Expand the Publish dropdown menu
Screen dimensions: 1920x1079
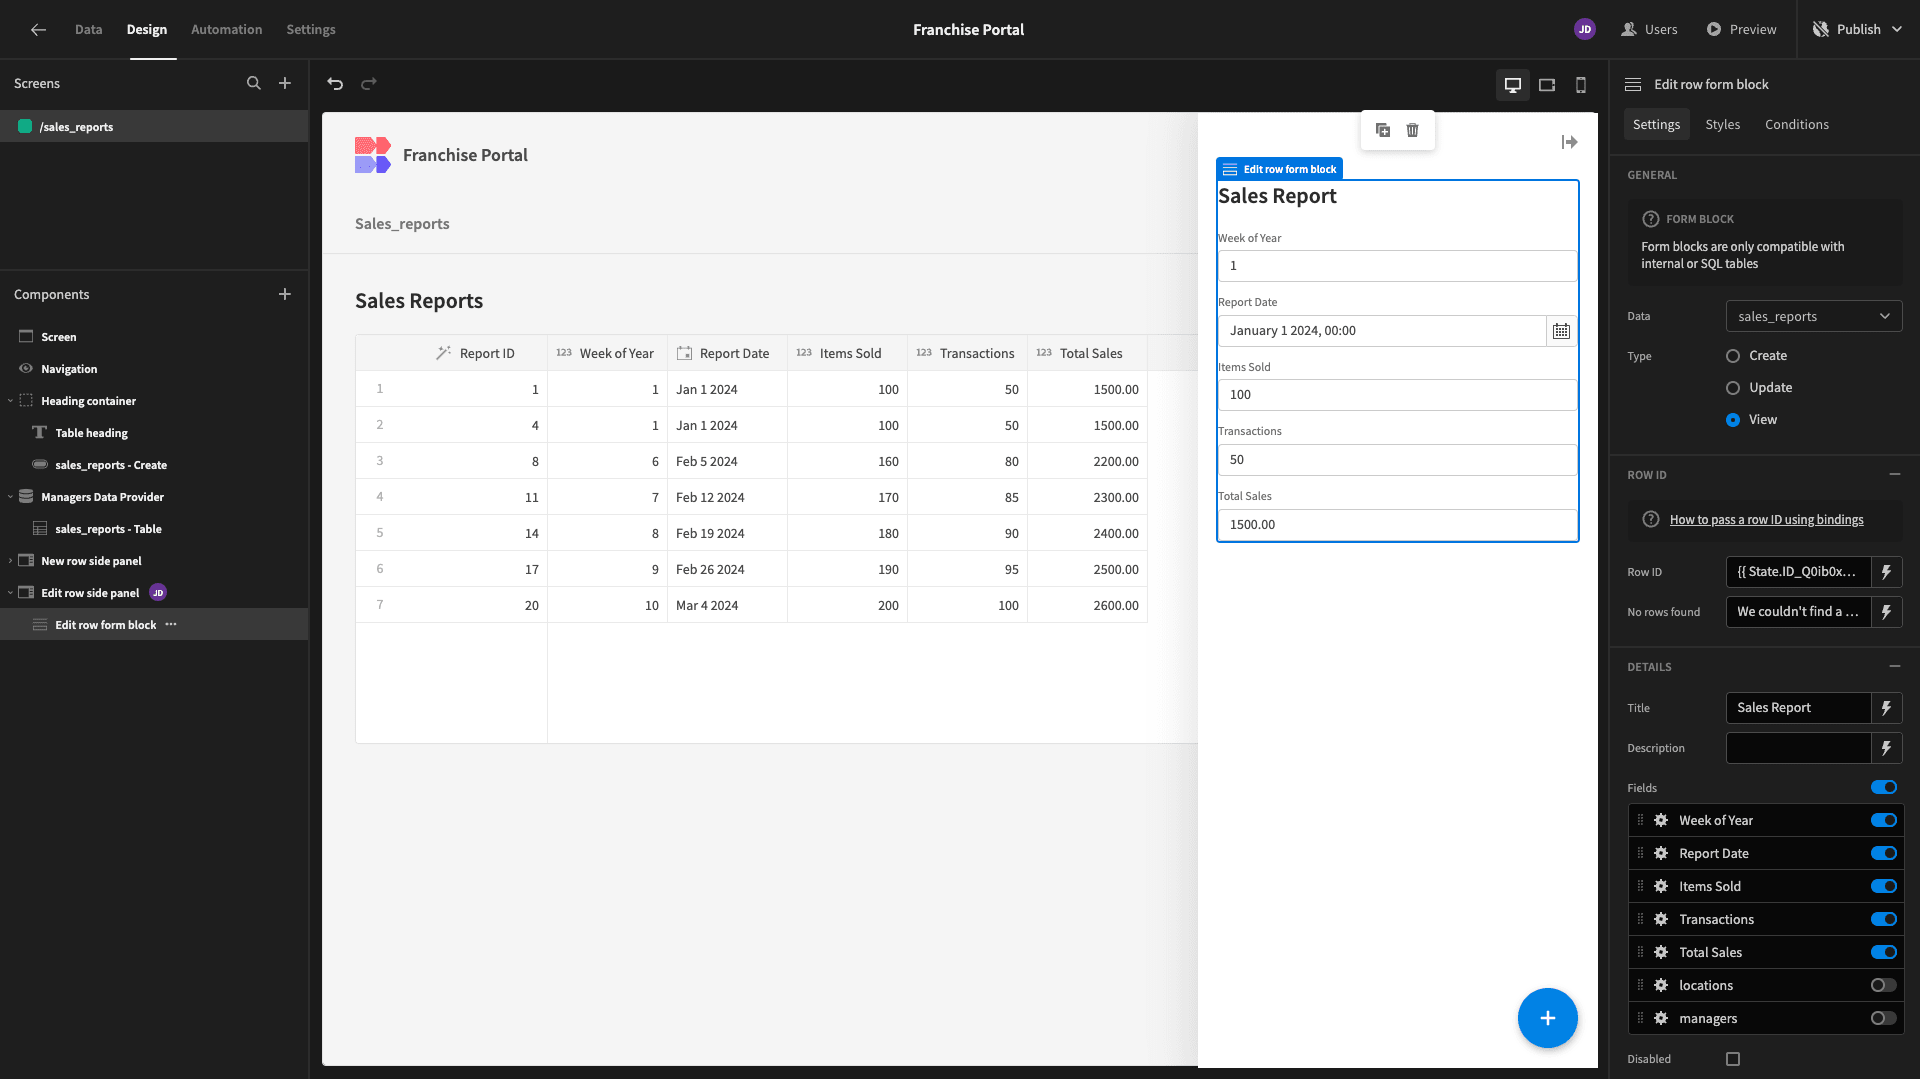pos(1896,29)
